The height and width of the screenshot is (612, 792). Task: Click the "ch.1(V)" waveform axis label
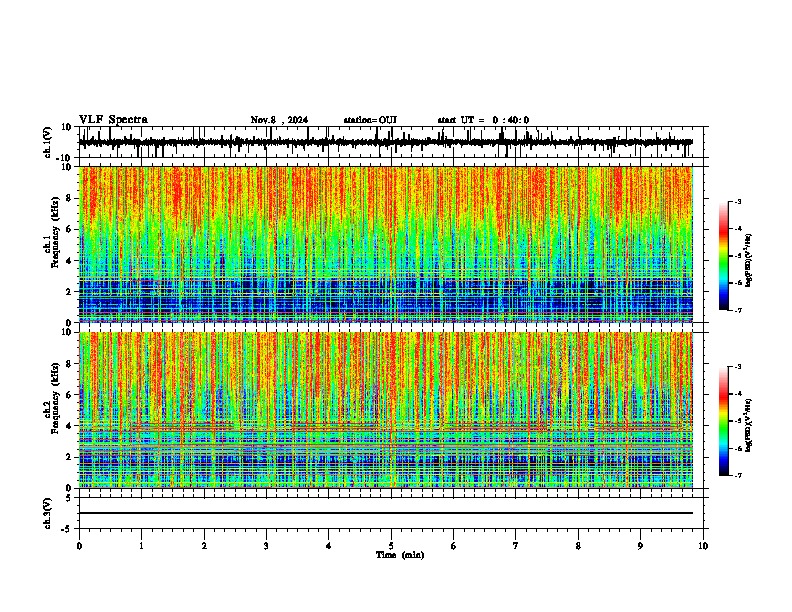pyautogui.click(x=48, y=142)
